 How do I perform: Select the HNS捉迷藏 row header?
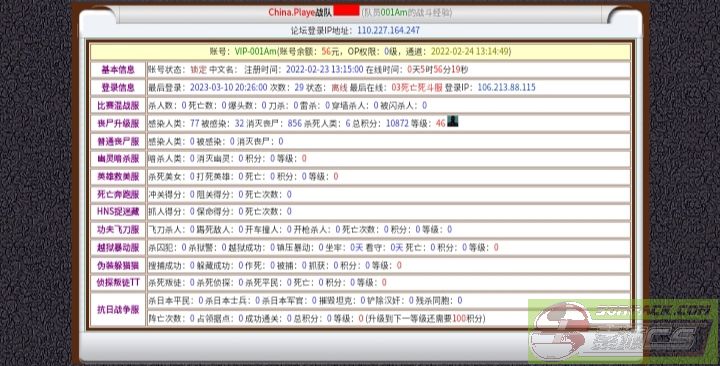coord(118,211)
